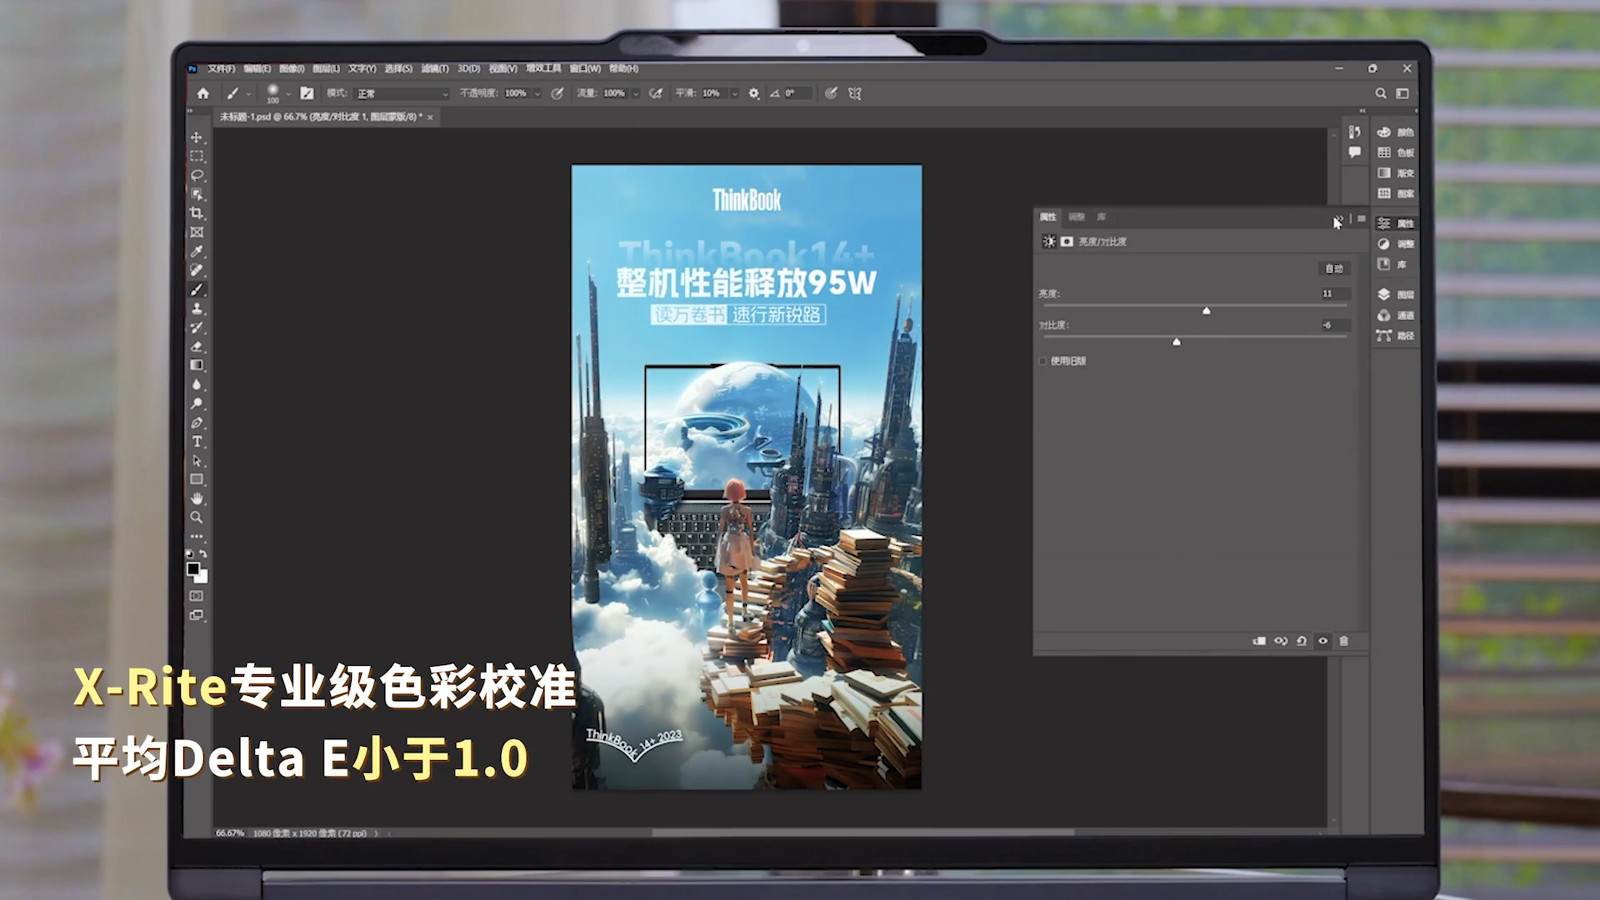Select the Eyedropper tool
Screen dimensions: 1600x900
tap(197, 251)
